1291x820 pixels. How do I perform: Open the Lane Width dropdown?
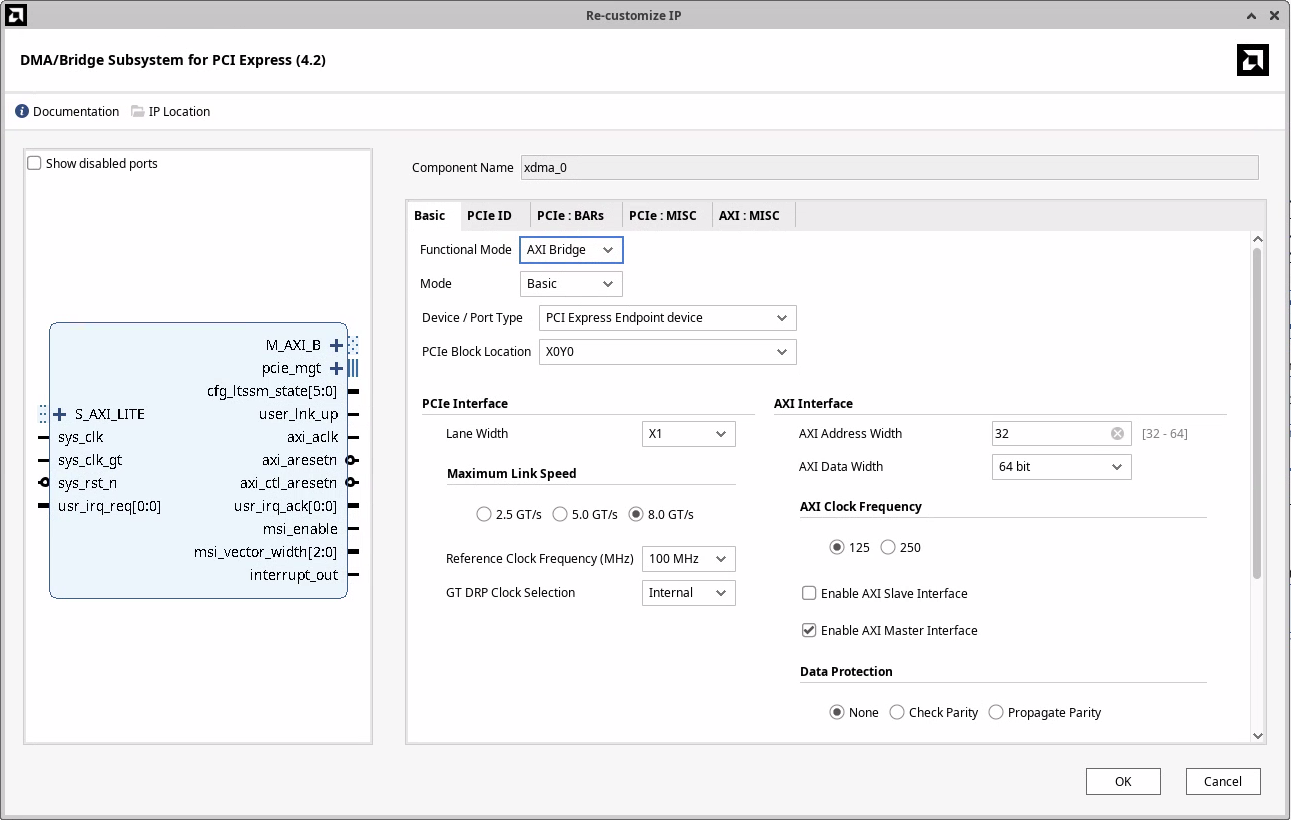[x=688, y=434]
